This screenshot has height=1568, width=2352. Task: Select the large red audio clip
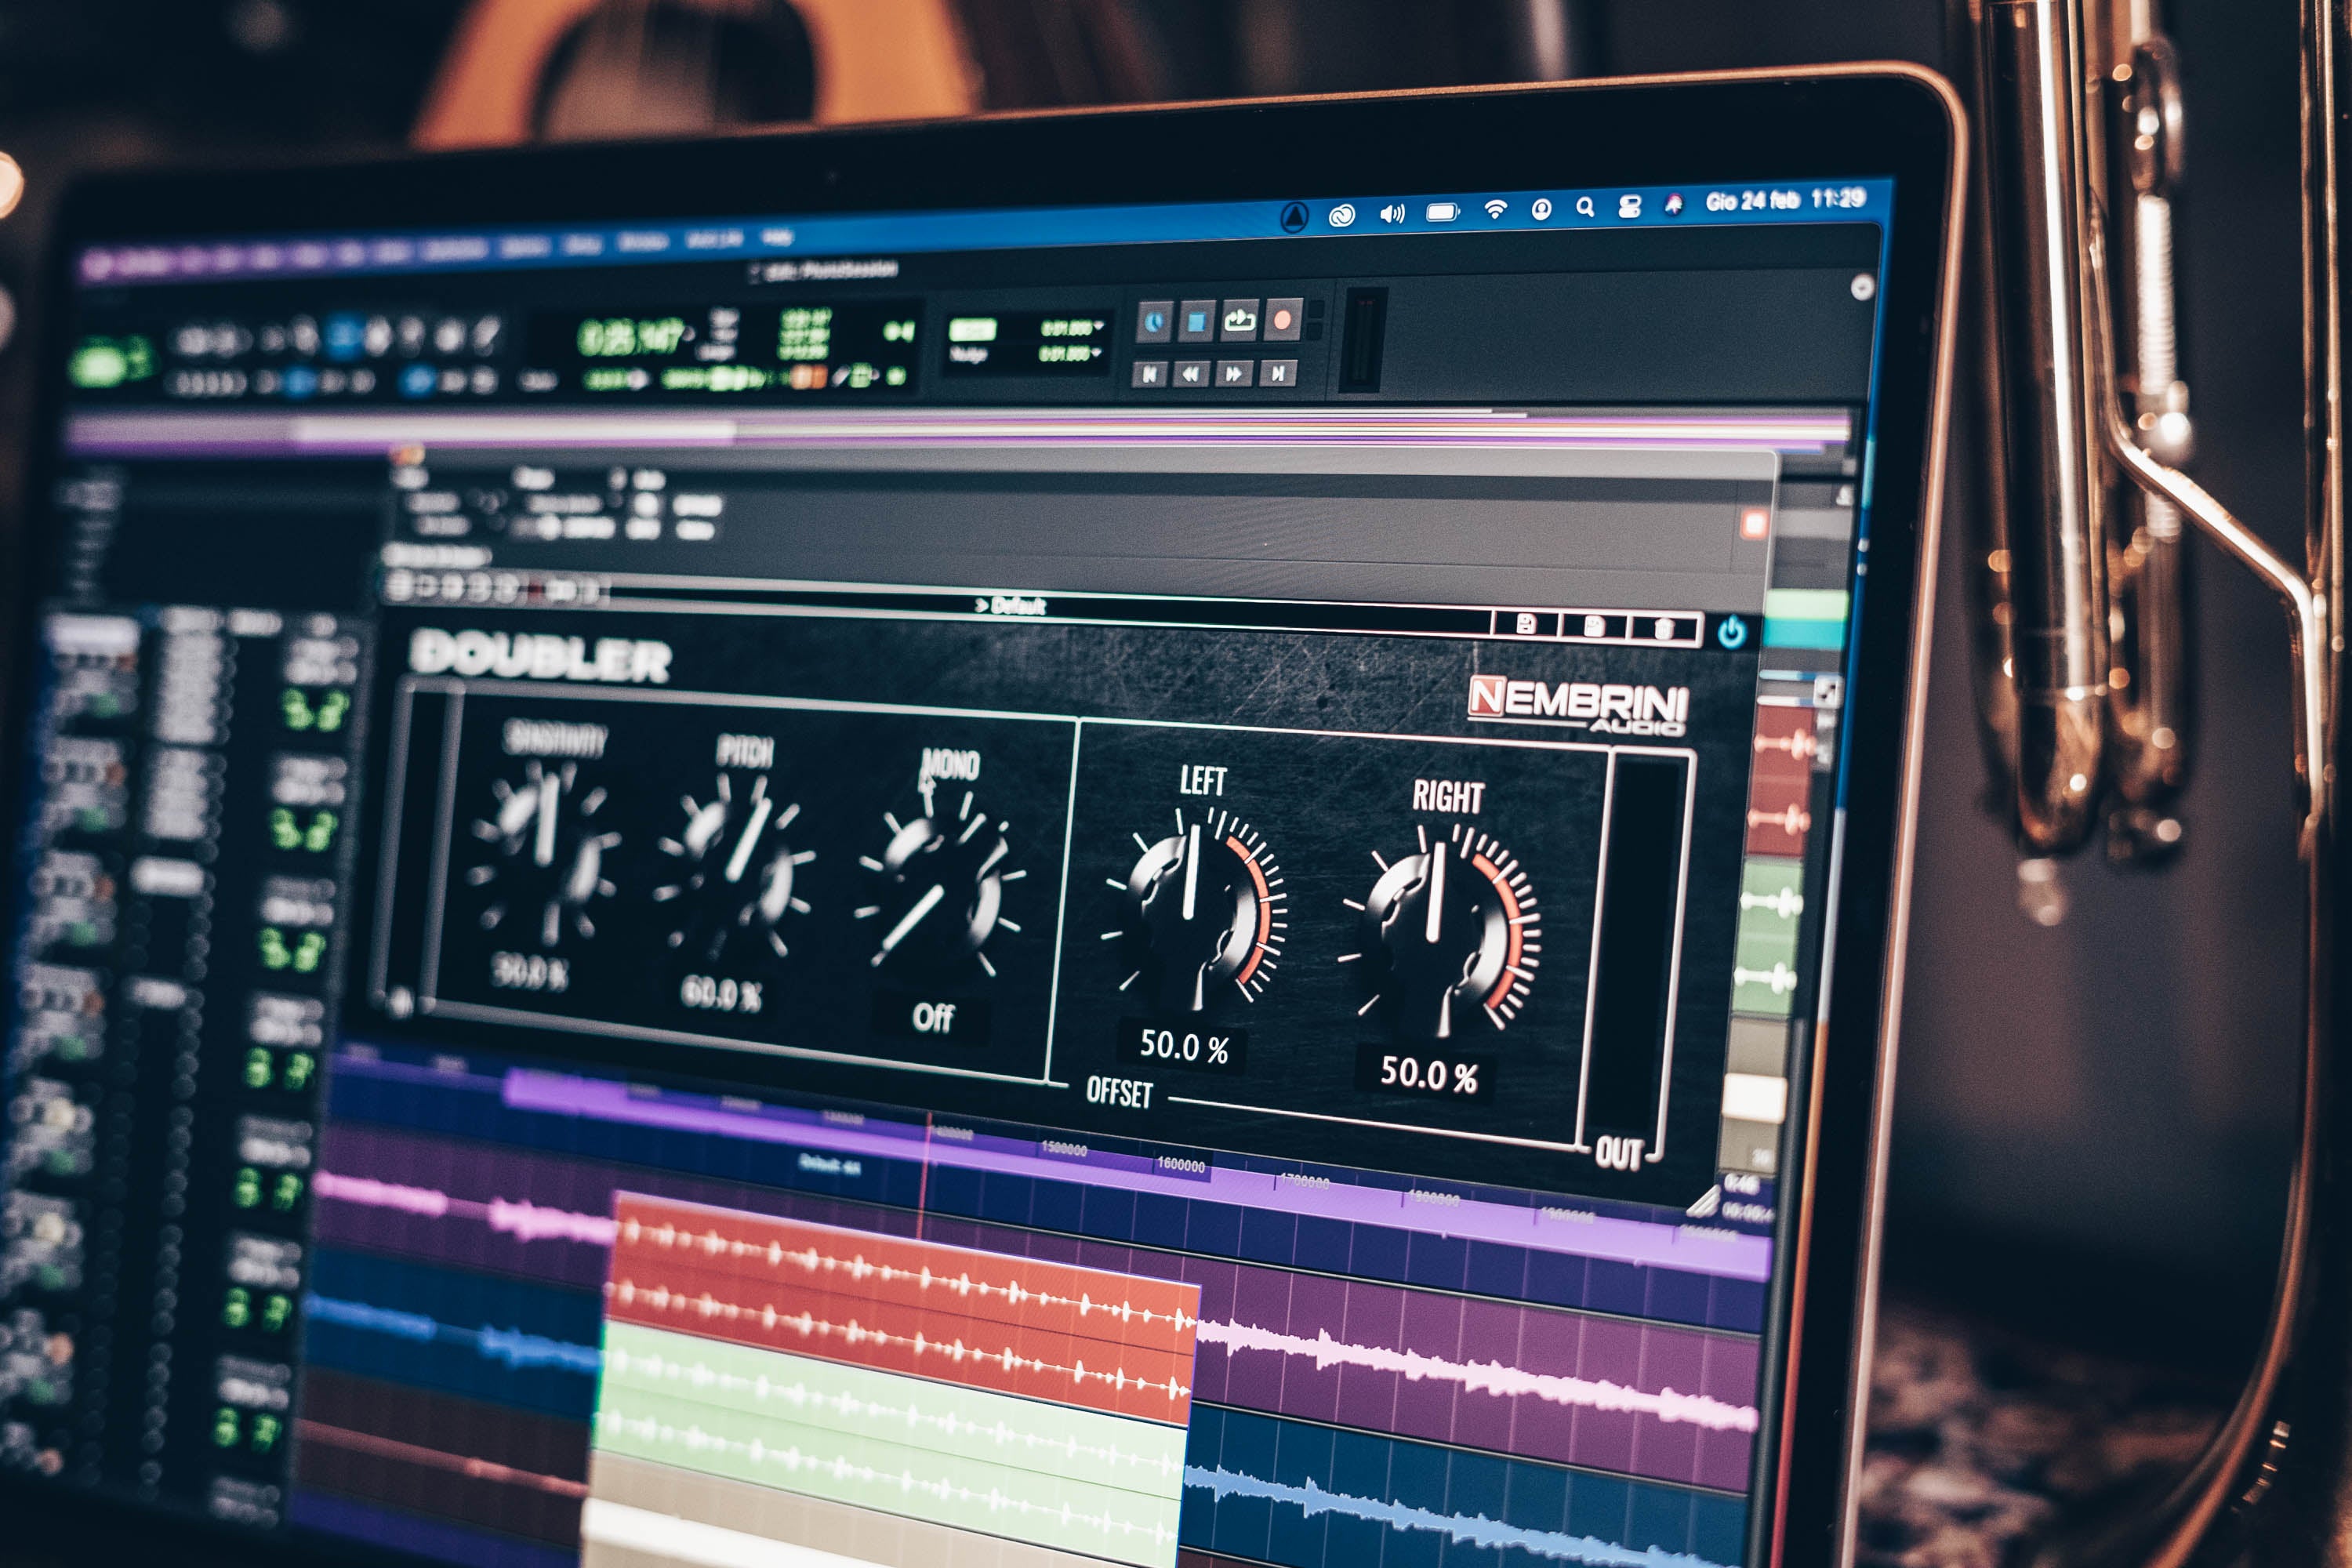point(905,1305)
